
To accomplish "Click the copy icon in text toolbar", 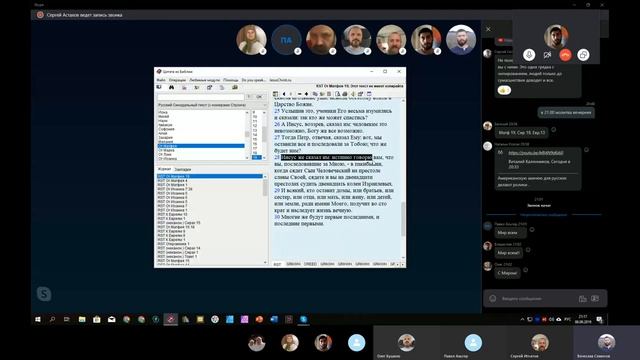I will coord(315,94).
